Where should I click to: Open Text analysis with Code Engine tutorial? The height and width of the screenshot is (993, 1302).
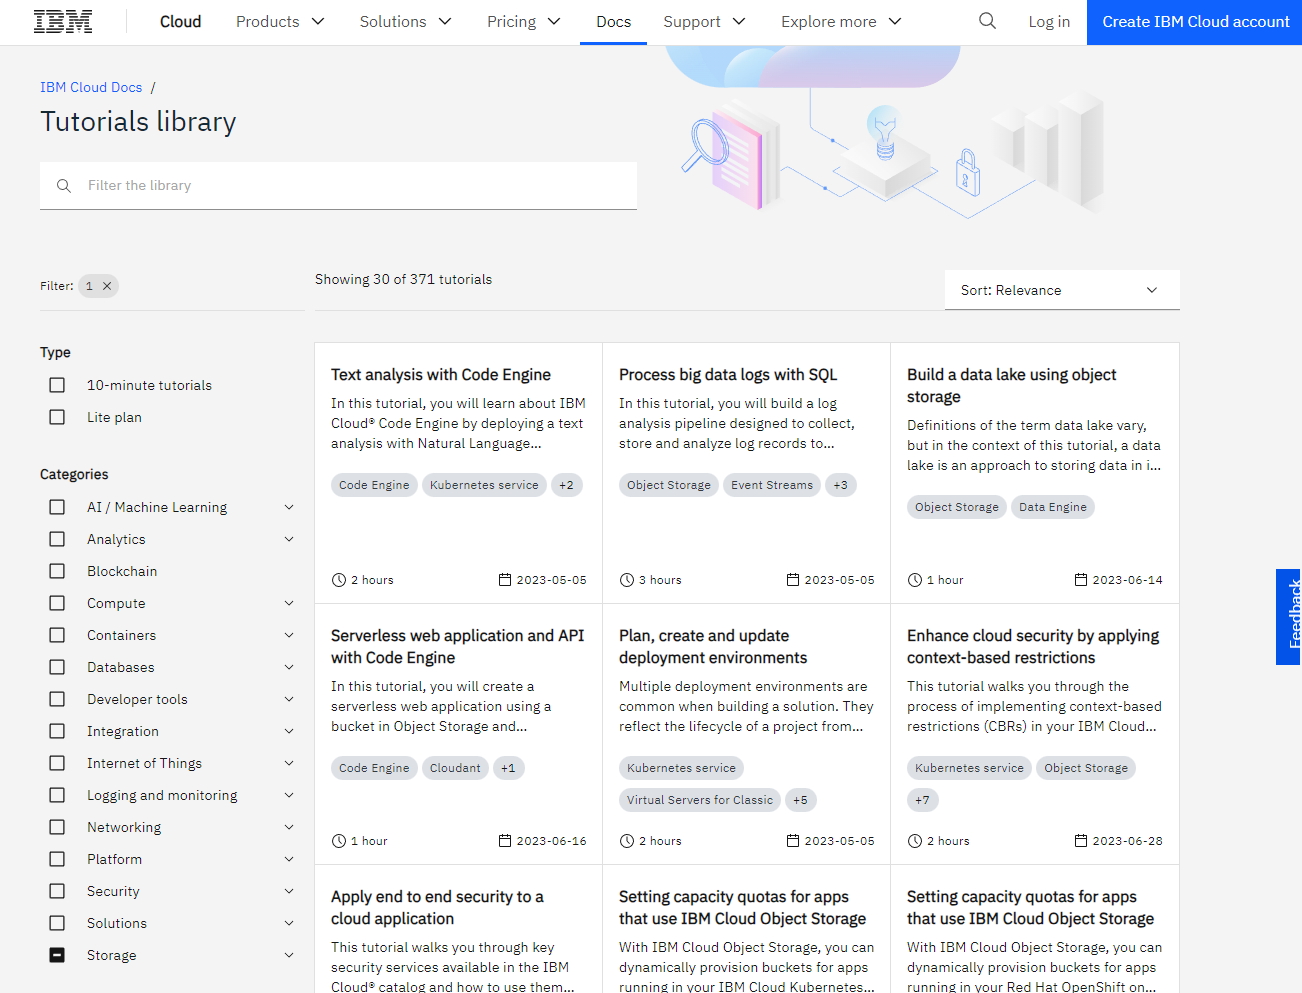441,375
